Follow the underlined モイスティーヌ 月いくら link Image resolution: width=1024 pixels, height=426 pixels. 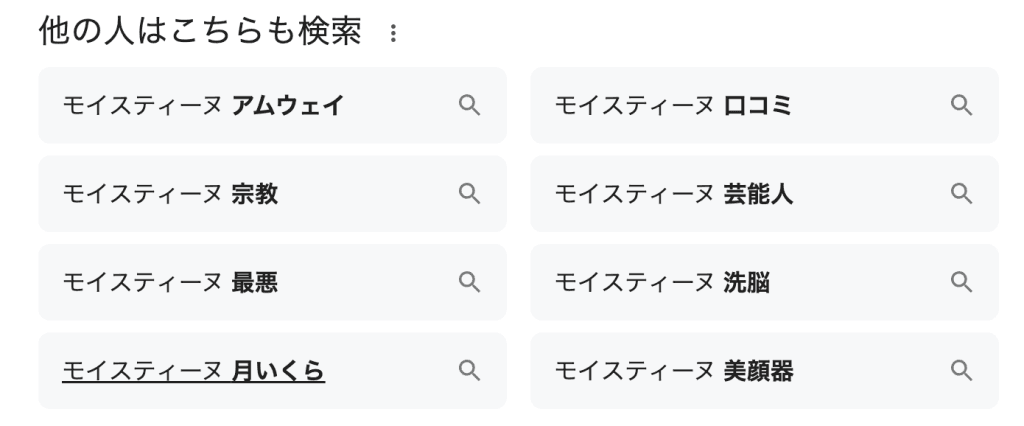pyautogui.click(x=193, y=371)
